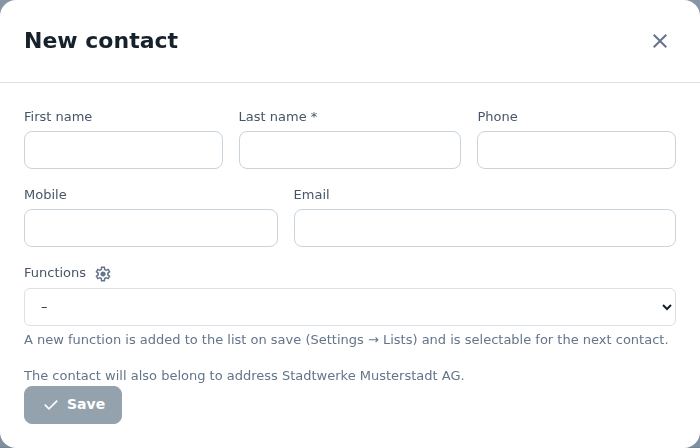Save the new contact
The width and height of the screenshot is (700, 448).
point(73,405)
